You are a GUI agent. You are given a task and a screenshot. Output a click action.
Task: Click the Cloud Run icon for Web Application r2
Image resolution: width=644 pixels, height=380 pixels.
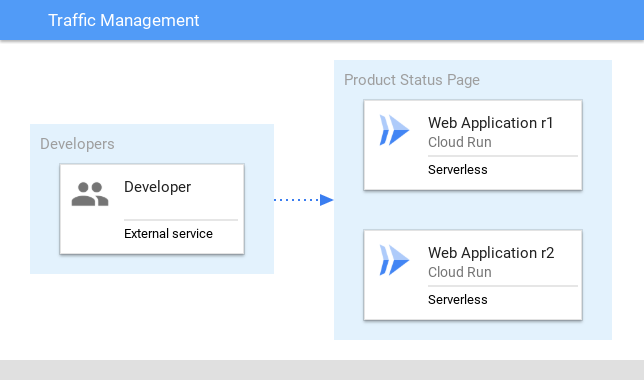[x=394, y=260]
